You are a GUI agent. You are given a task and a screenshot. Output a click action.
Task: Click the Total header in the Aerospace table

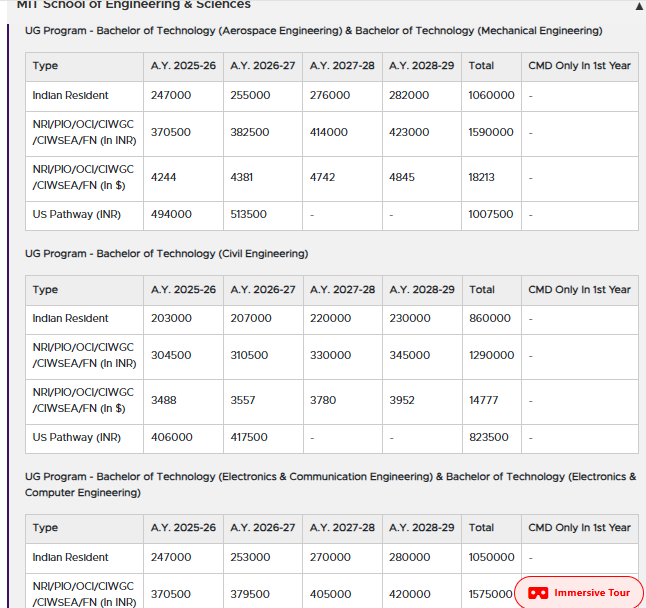481,66
